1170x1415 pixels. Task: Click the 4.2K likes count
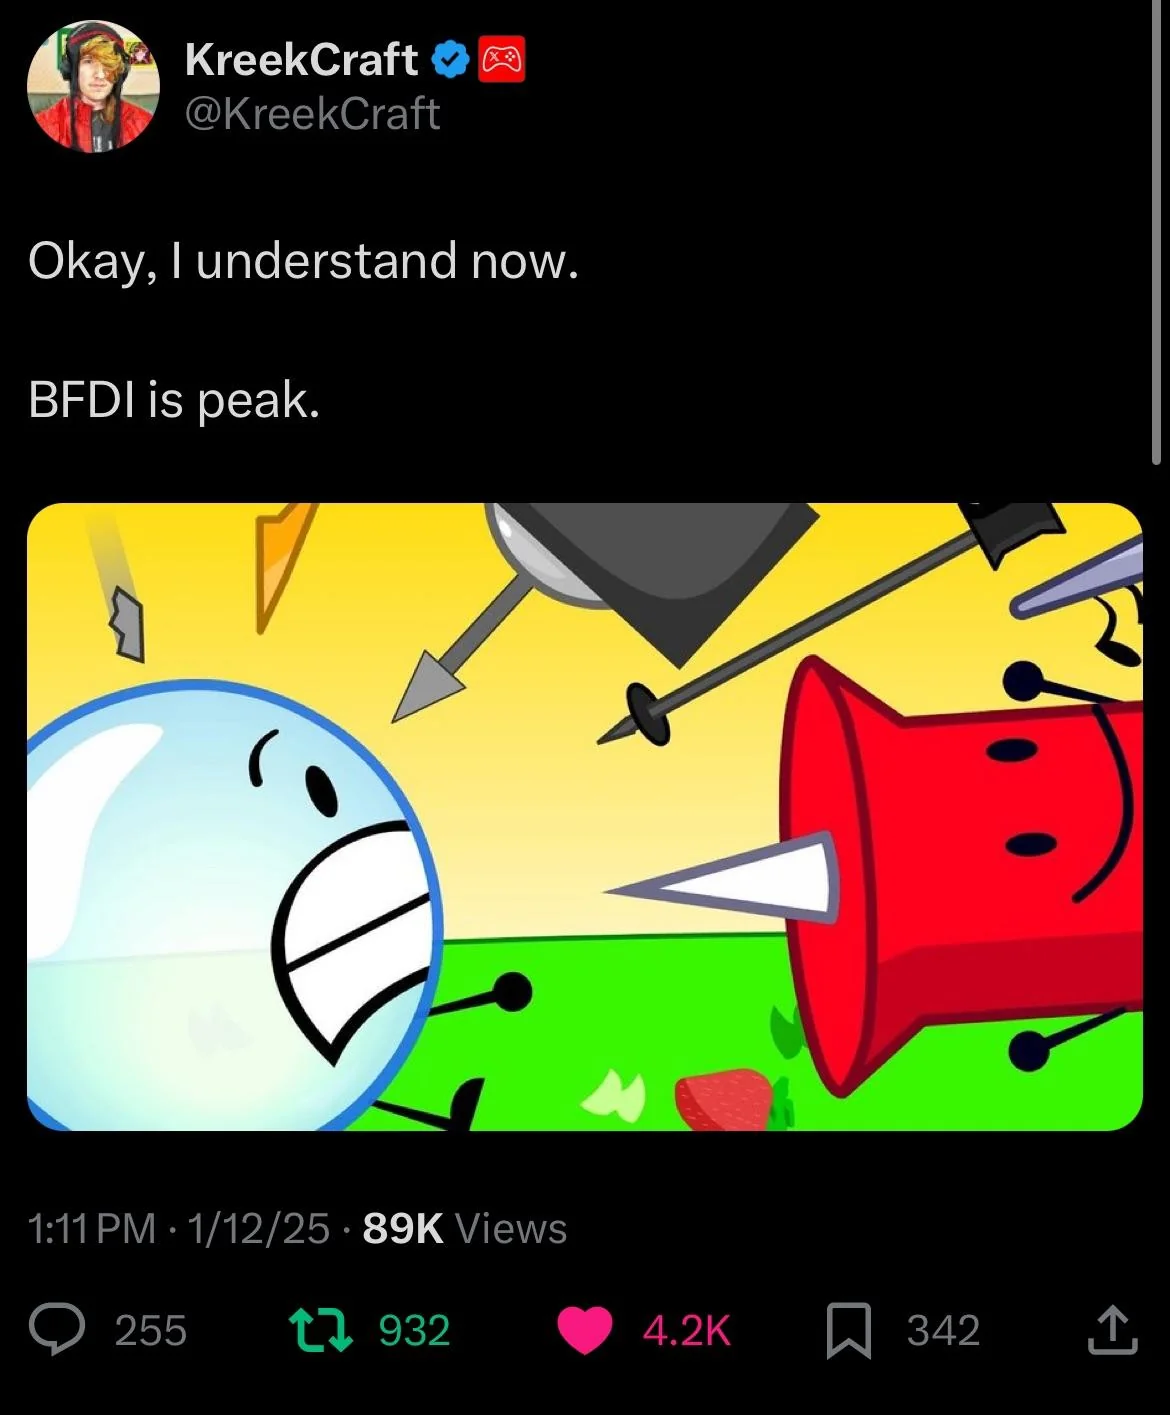687,1331
